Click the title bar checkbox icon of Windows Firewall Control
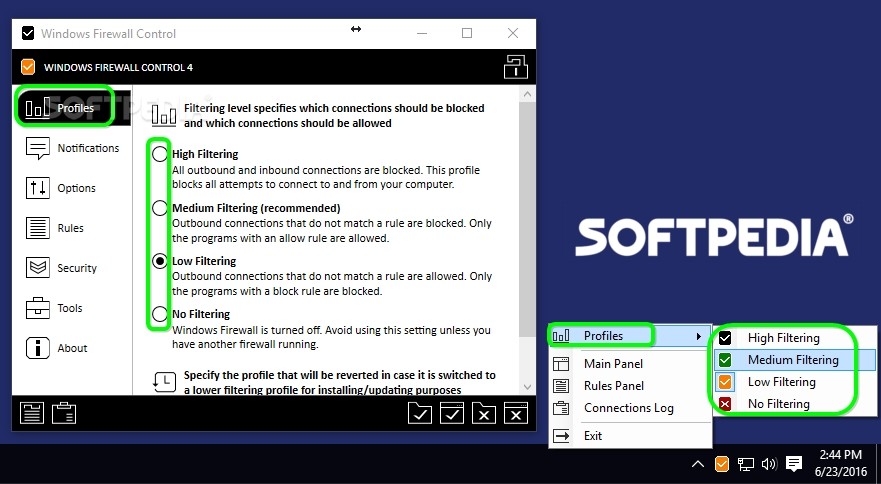The image size is (881, 484). 28,33
